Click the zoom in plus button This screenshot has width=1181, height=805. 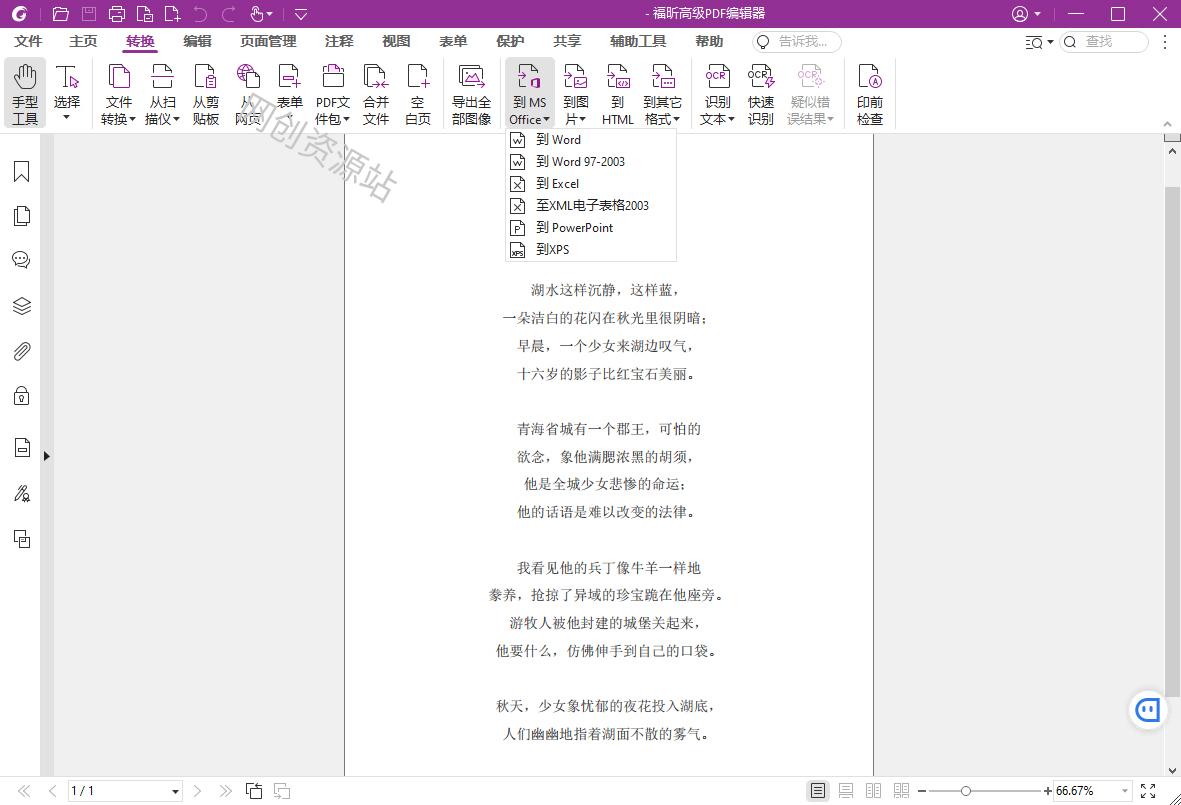(x=1047, y=791)
